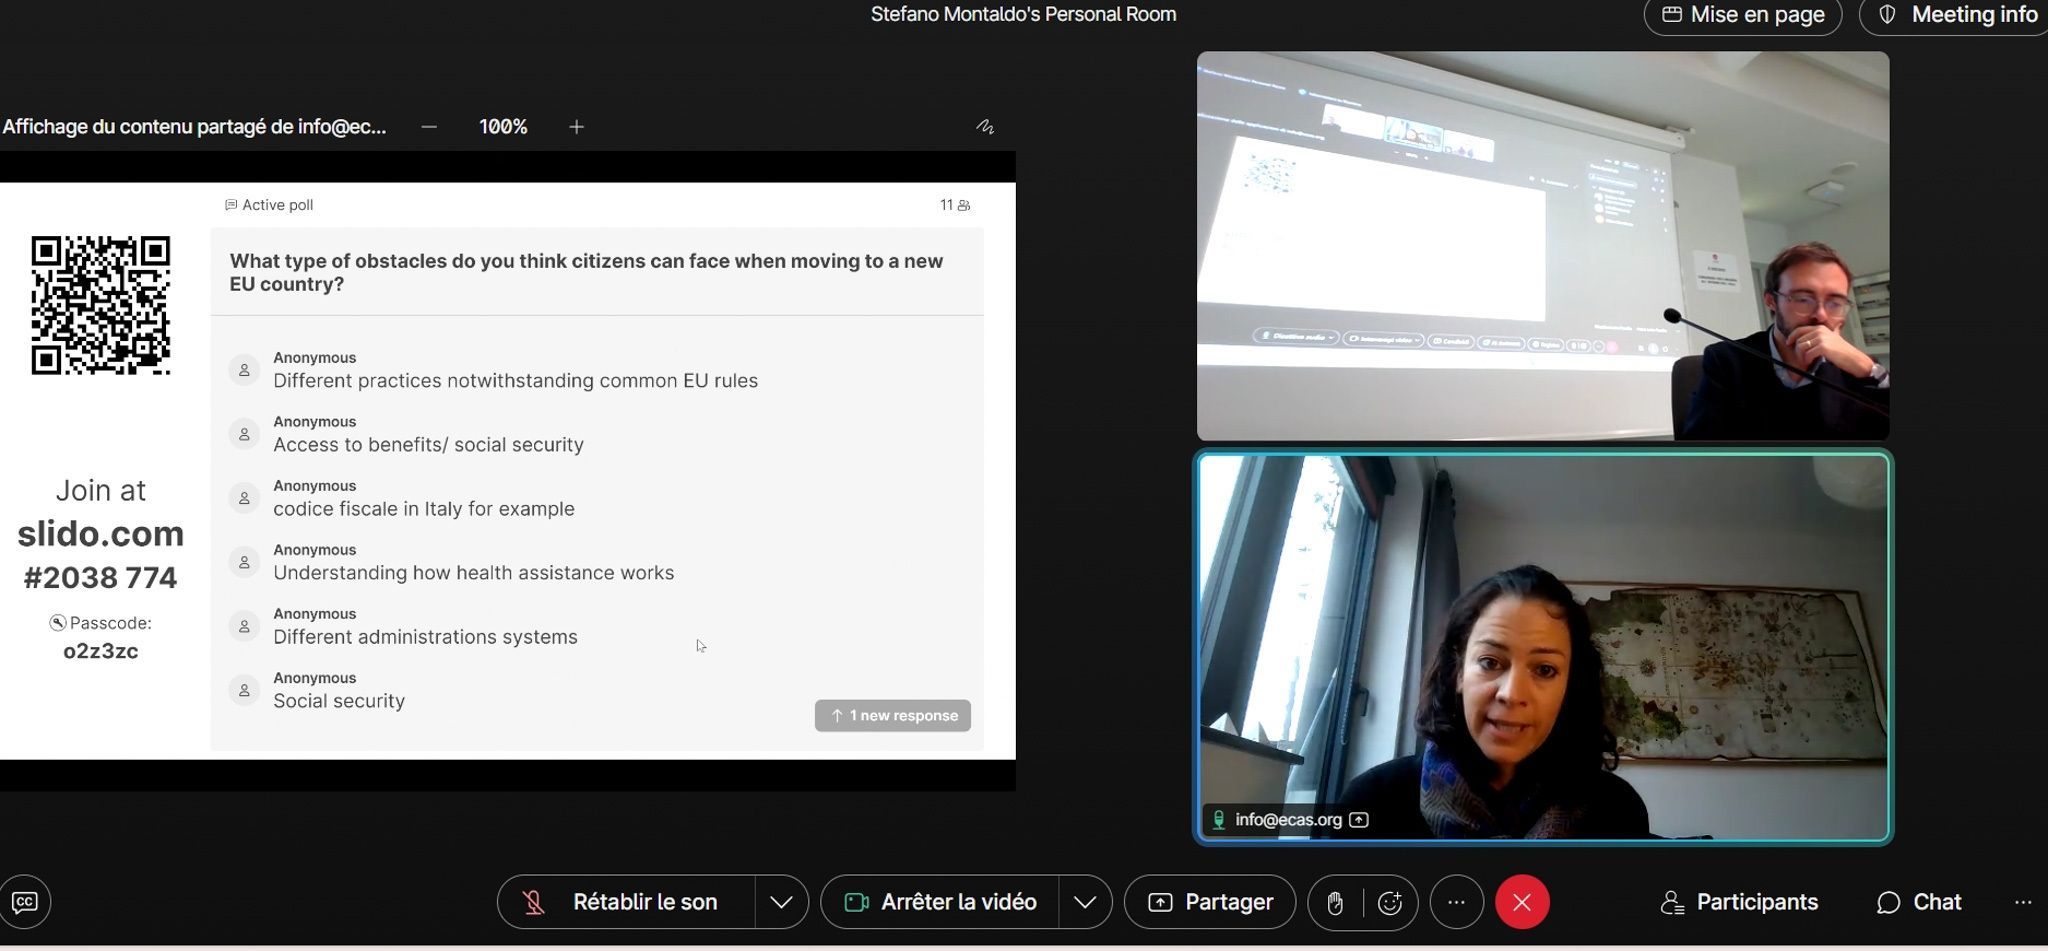This screenshot has height=951, width=2048.
Task: Expand audio options arrow next to Rétablir le son
Action: tap(781, 902)
